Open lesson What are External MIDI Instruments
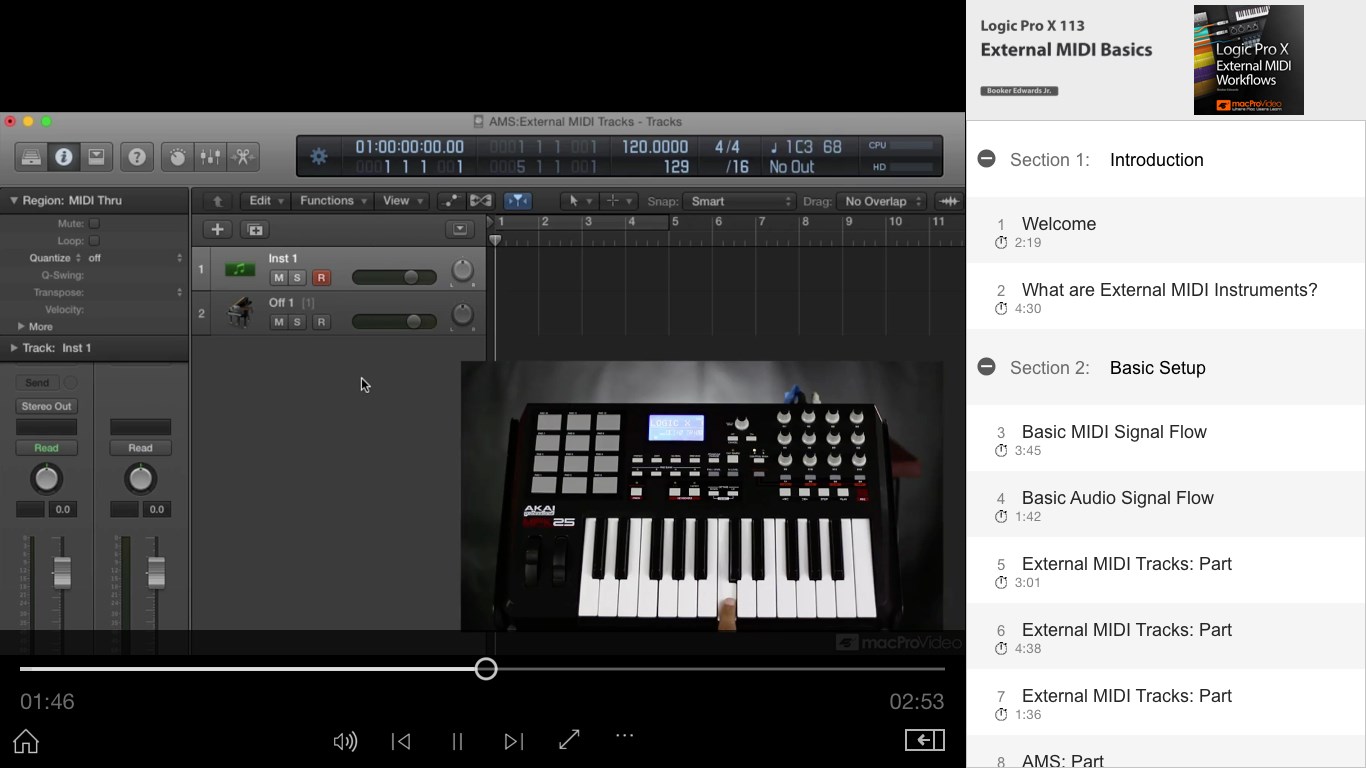The height and width of the screenshot is (768, 1366). (1166, 296)
